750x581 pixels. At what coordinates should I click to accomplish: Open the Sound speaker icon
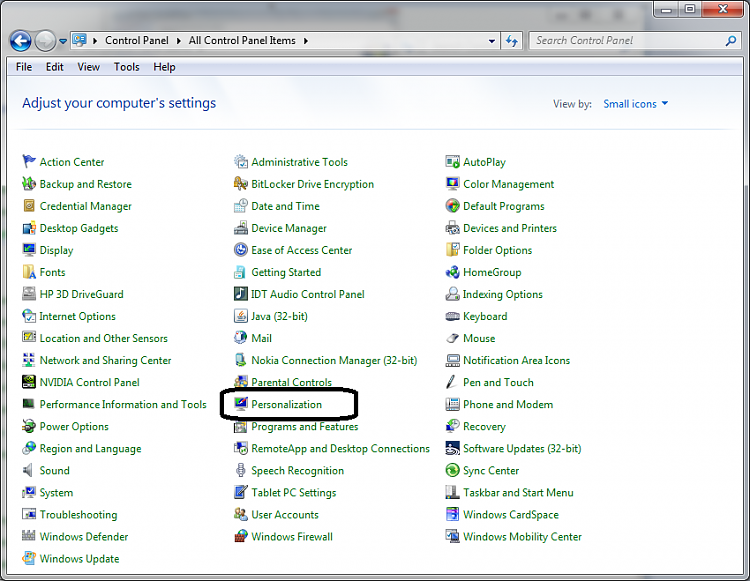29,470
